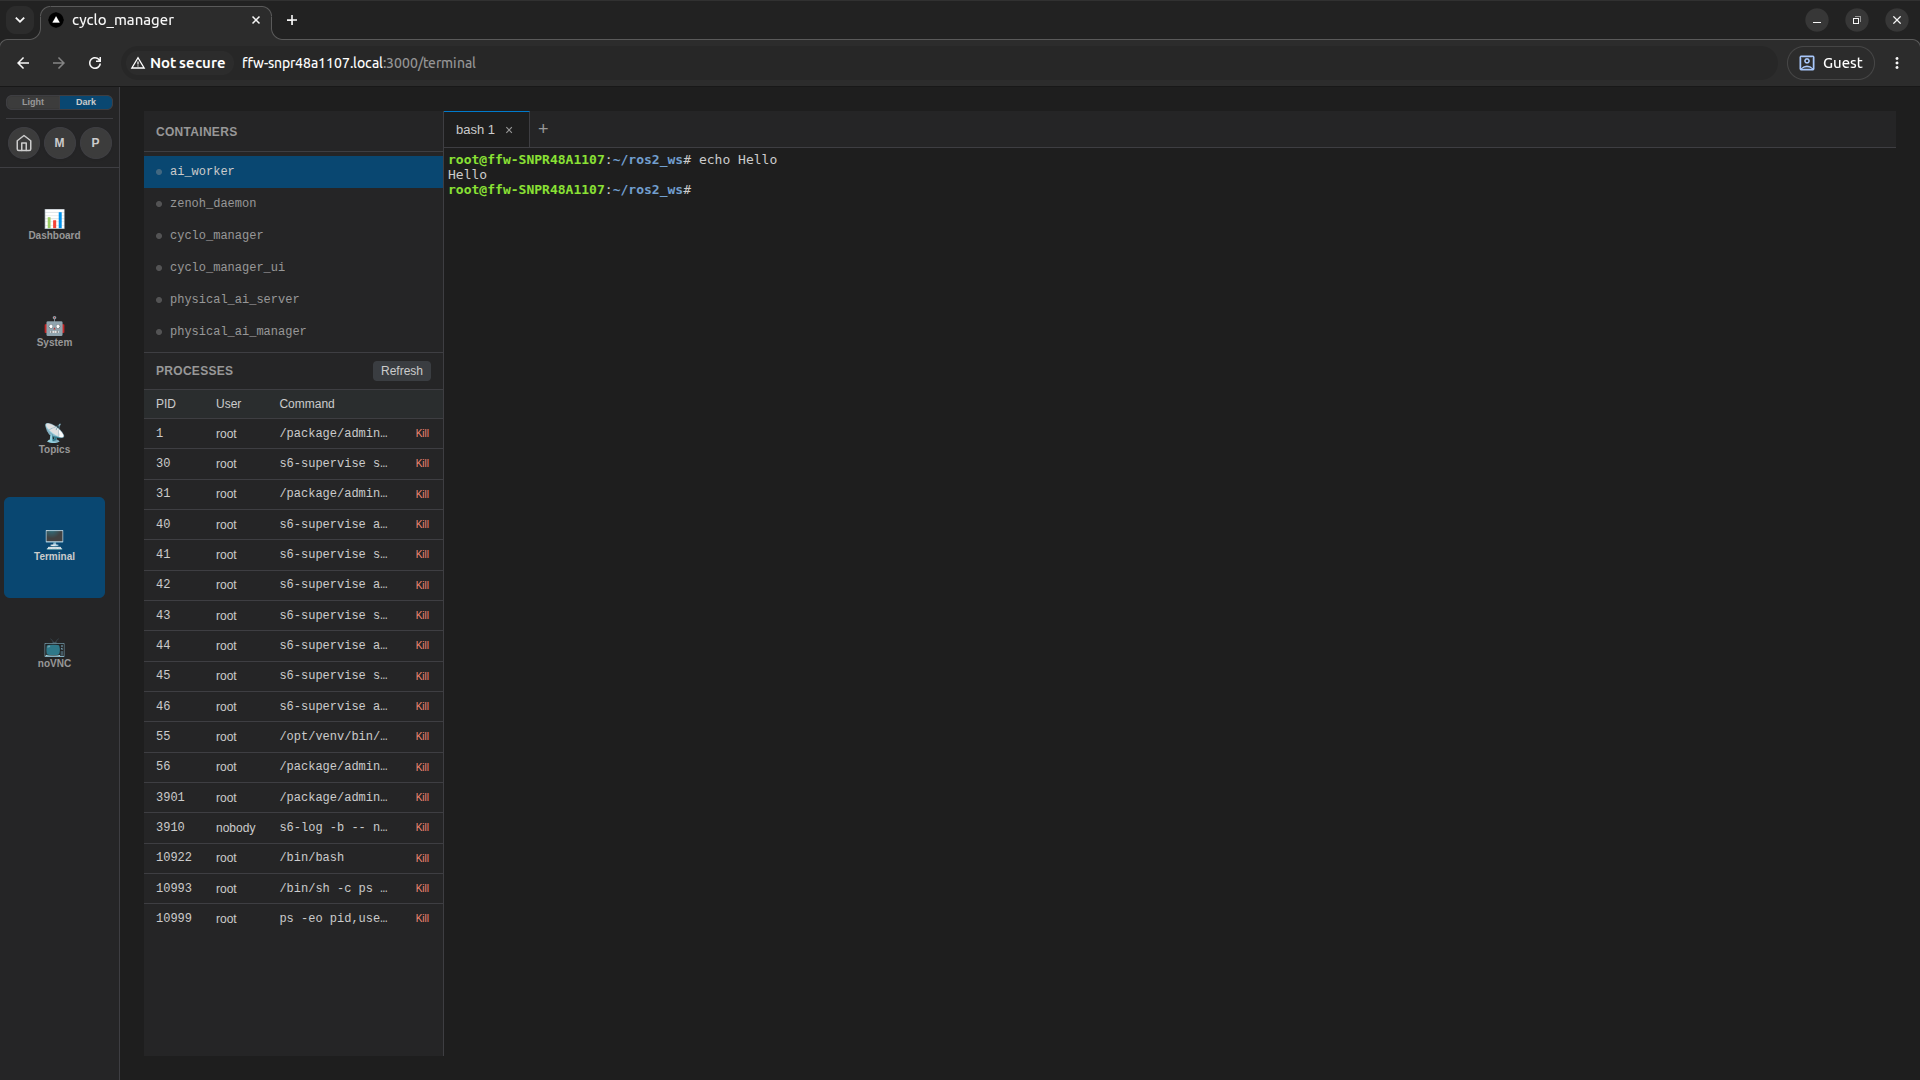
Task: Kill process with PID 56
Action: (422, 767)
